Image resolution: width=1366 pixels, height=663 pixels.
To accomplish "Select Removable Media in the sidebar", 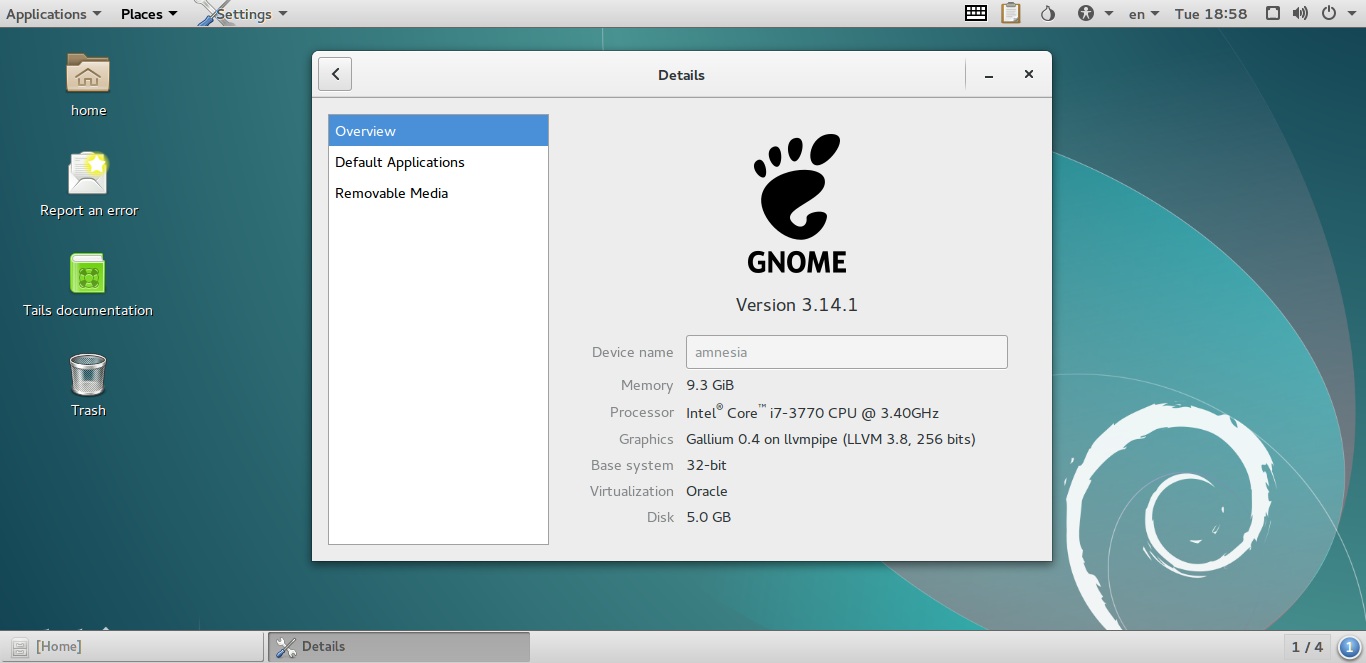I will (438, 193).
